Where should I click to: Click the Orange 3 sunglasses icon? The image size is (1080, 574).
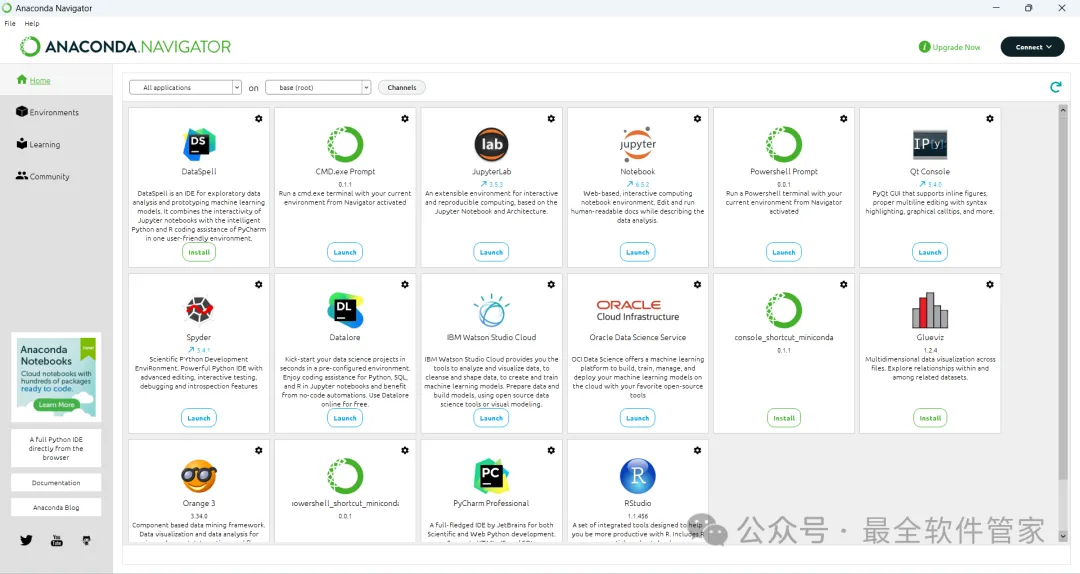click(x=199, y=476)
